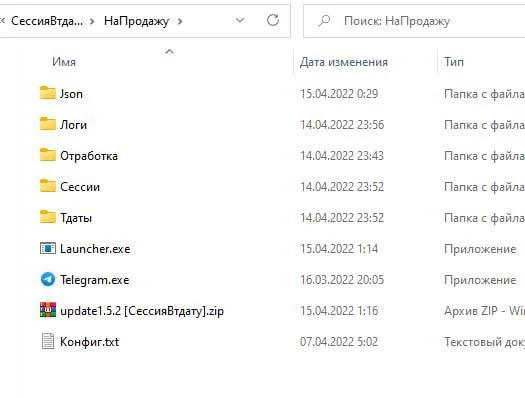Expand the chevron after СессияВтда... breadcrumb
The height and width of the screenshot is (398, 525).
[x=92, y=21]
